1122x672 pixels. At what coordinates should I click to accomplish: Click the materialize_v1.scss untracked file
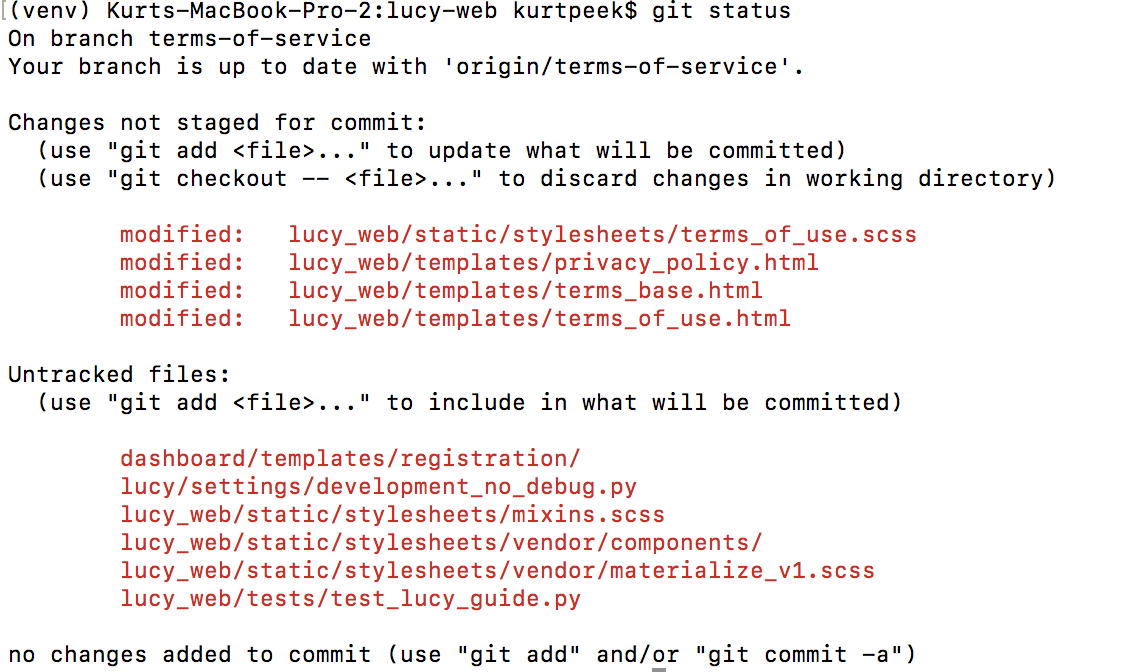(x=497, y=571)
